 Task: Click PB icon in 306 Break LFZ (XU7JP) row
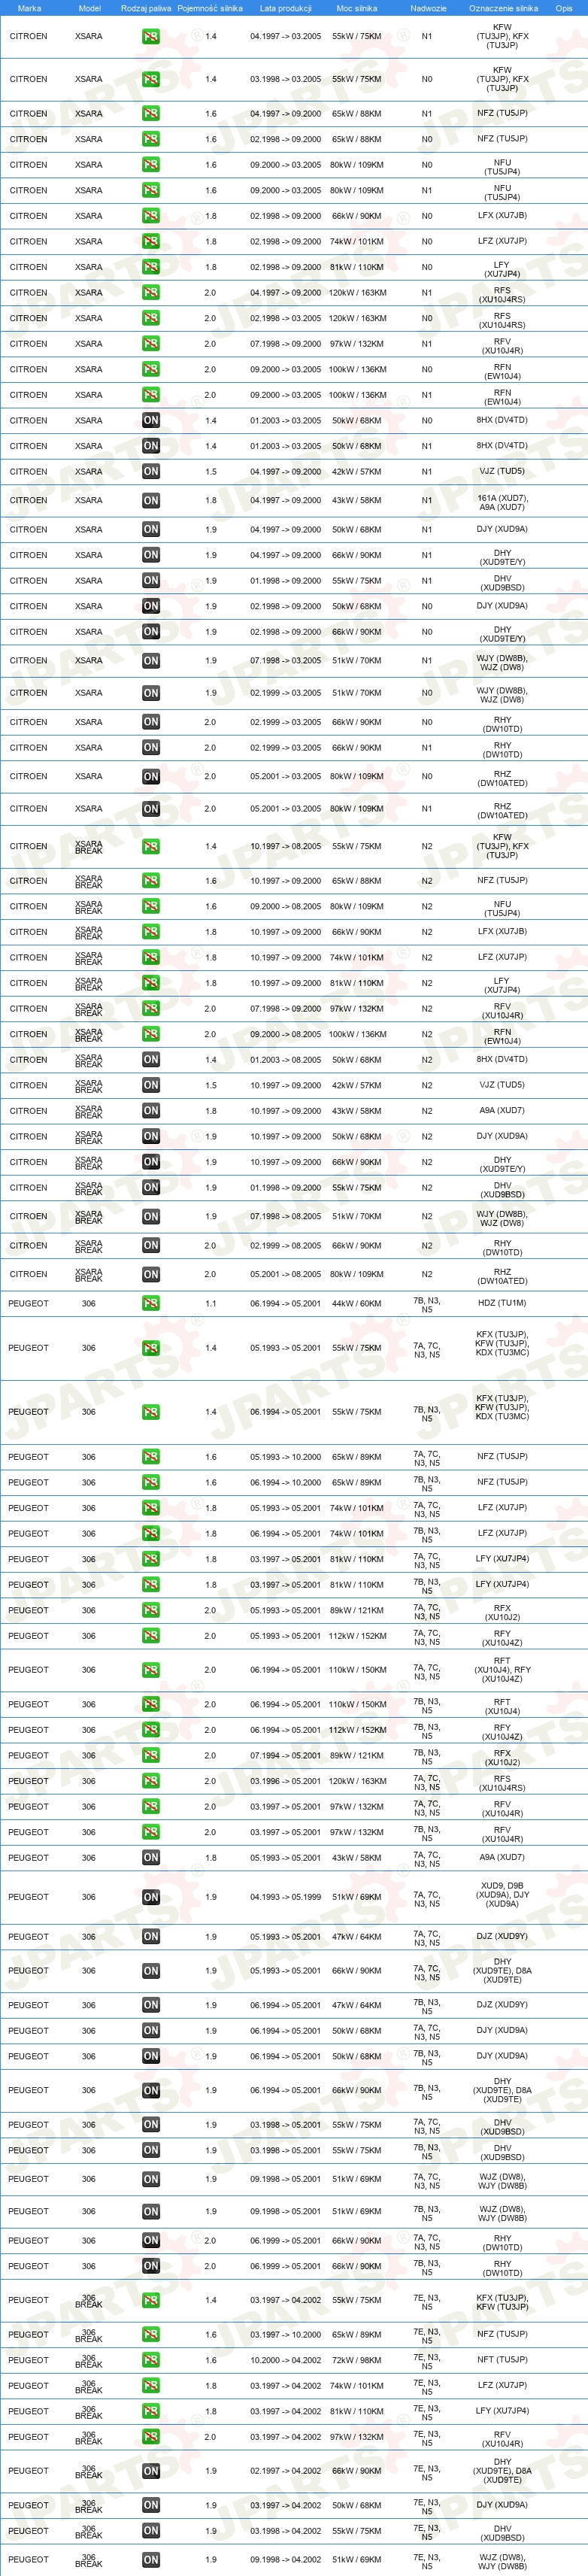tap(151, 2386)
